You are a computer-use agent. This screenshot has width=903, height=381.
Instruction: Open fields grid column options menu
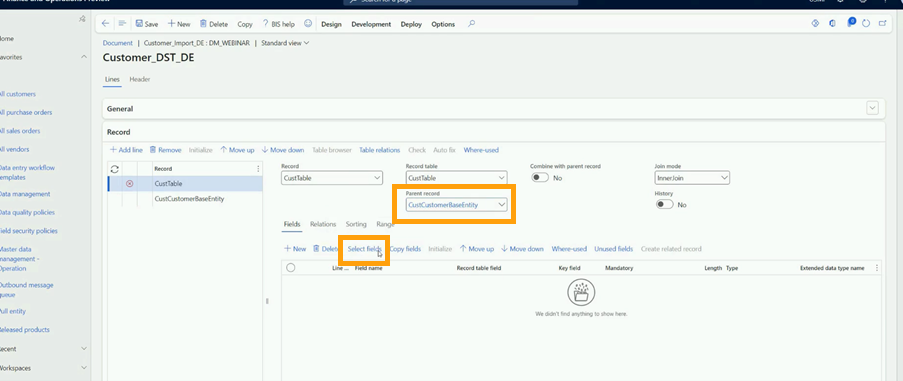877,268
